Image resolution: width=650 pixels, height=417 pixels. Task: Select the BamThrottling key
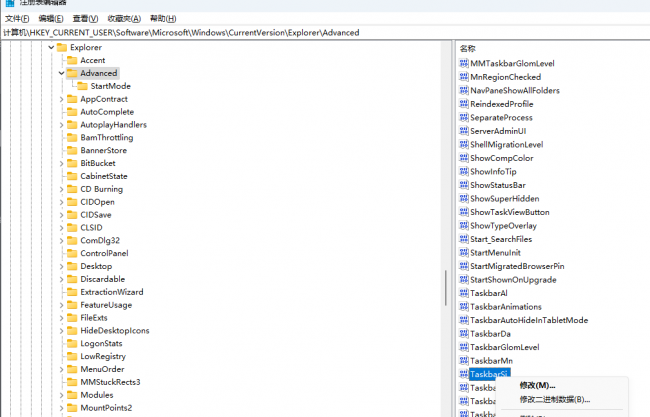107,138
